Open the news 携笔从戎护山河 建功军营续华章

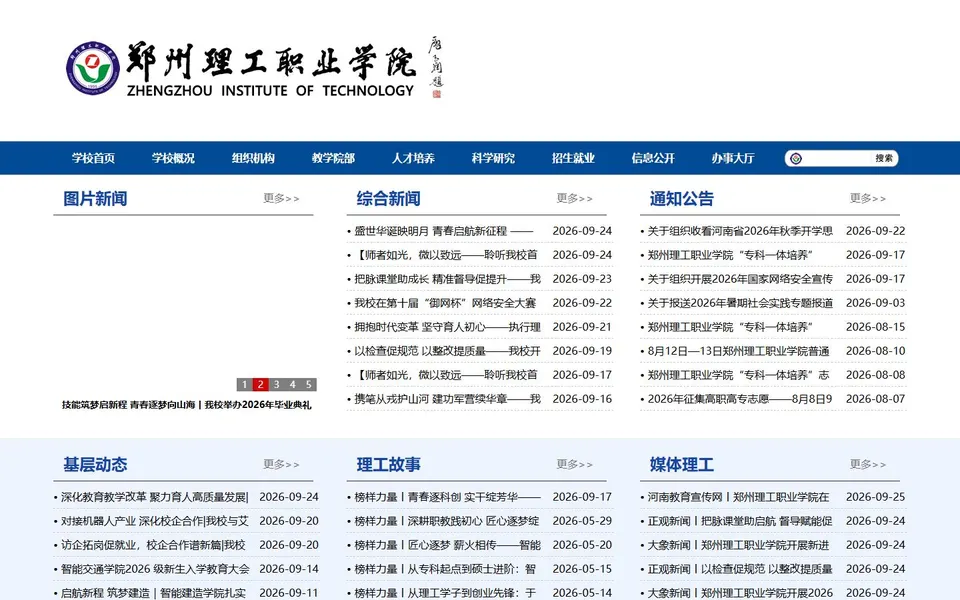pos(448,399)
